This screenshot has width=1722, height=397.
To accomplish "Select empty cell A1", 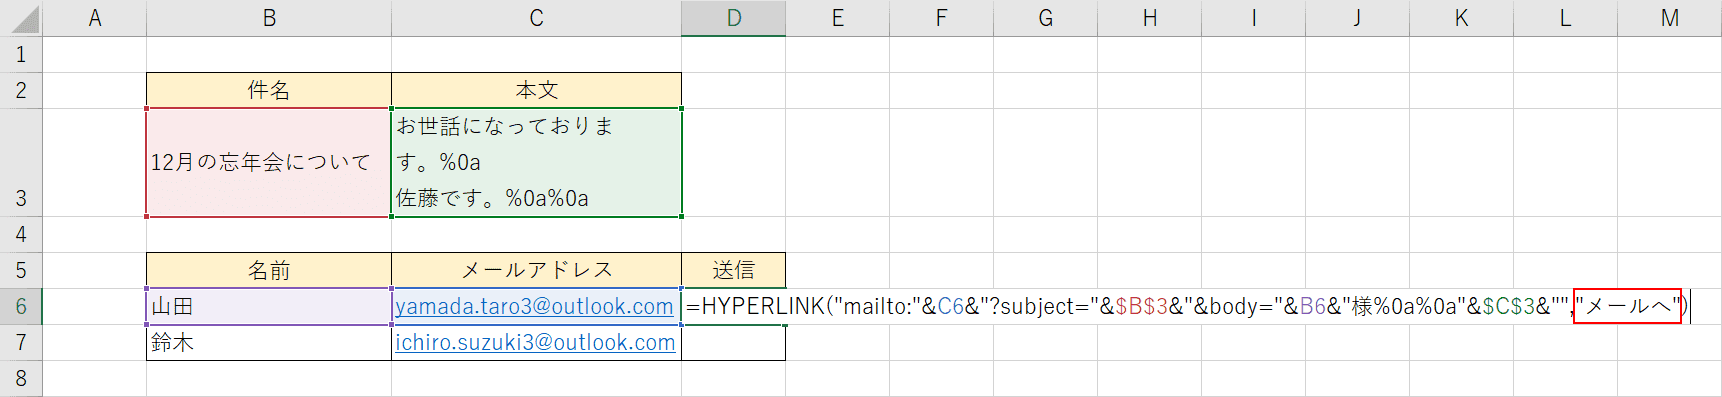I will point(95,54).
